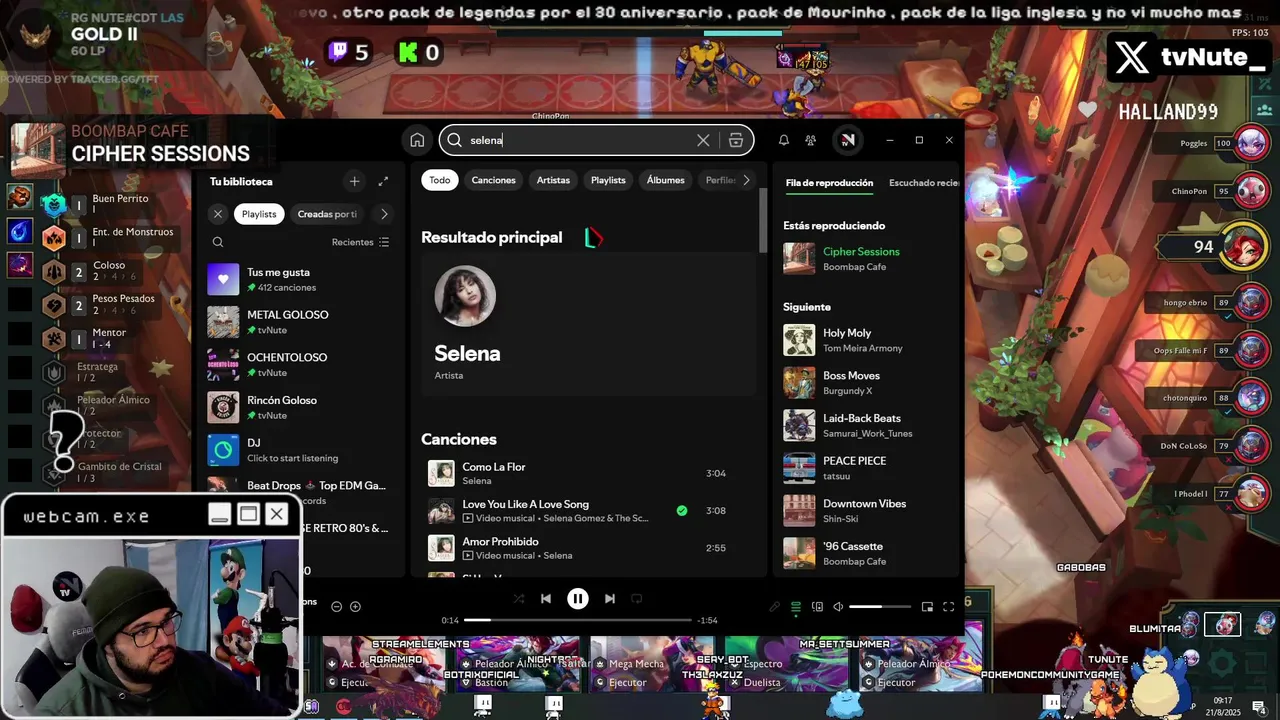The height and width of the screenshot is (720, 1280).
Task: Mute the volume speaker icon
Action: [838, 607]
